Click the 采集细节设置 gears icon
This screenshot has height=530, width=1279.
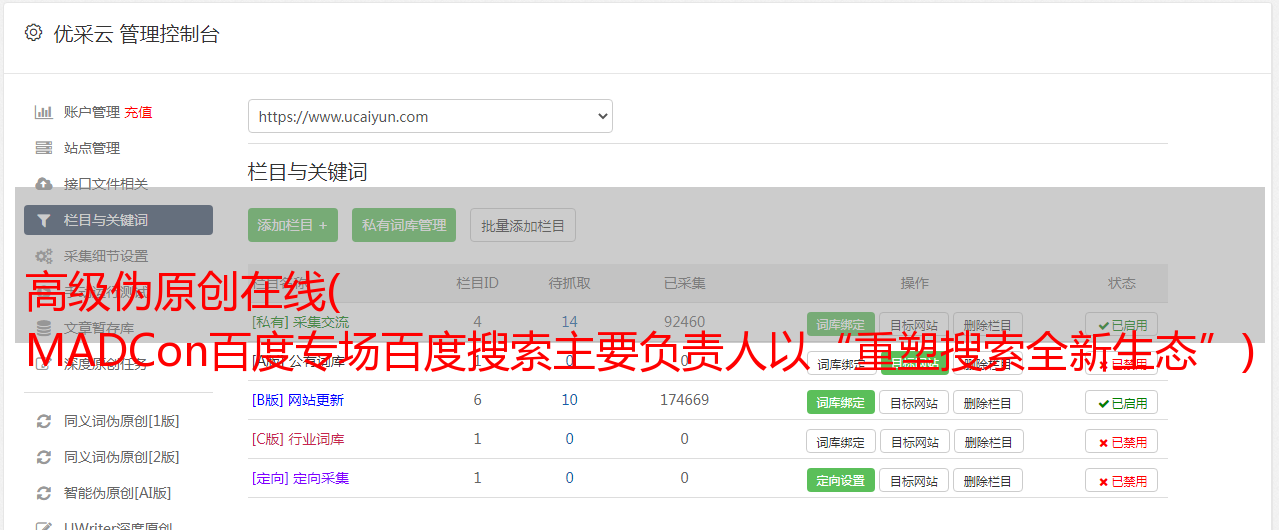pyautogui.click(x=43, y=256)
